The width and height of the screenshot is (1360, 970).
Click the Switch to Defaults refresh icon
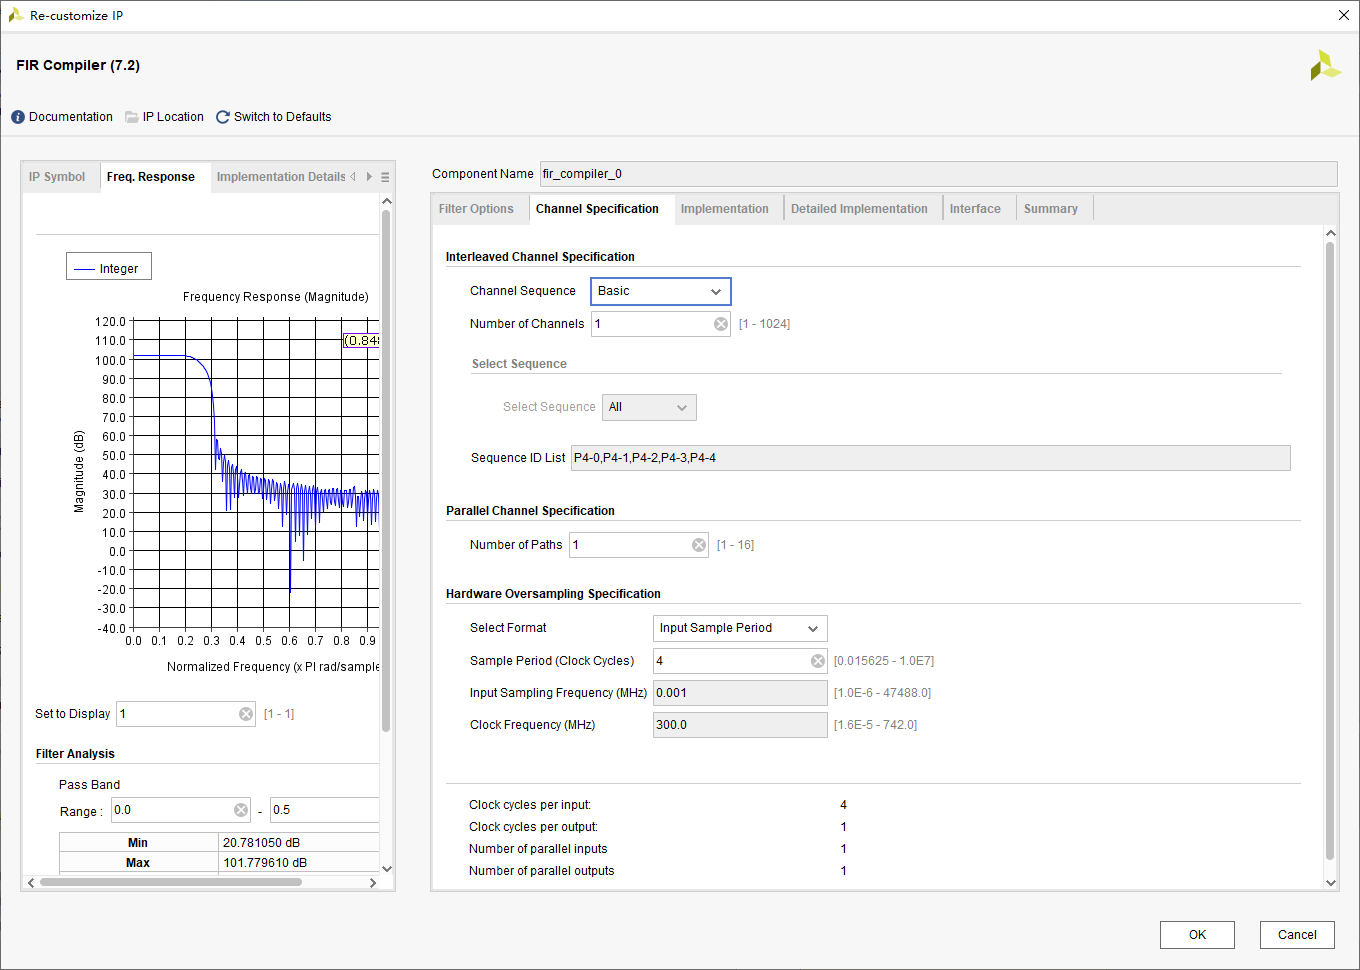223,117
